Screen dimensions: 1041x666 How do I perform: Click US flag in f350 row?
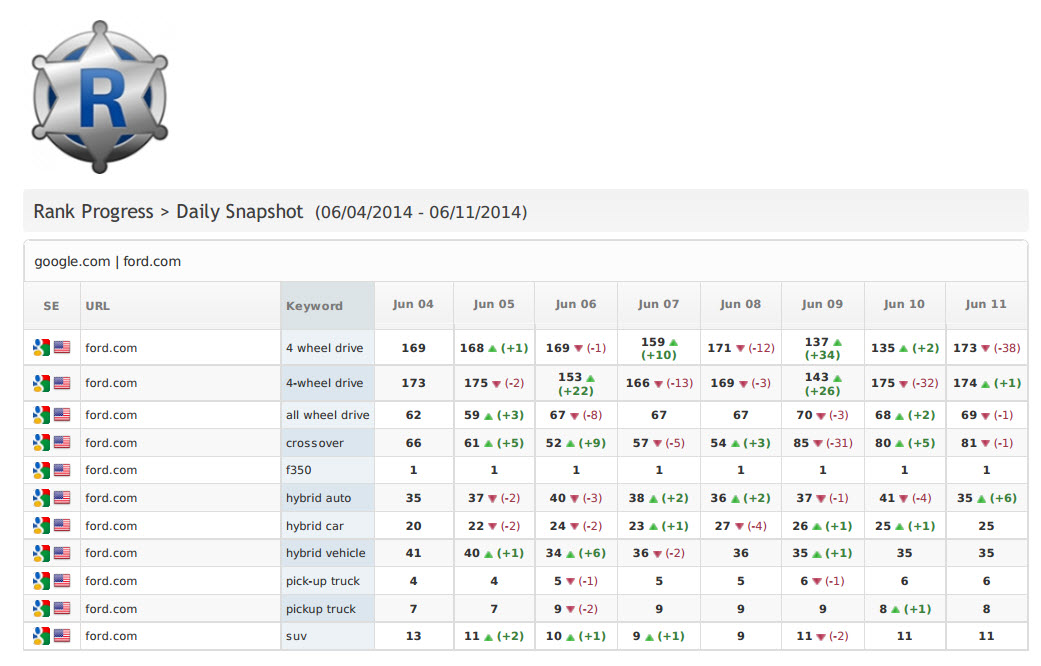tap(62, 469)
